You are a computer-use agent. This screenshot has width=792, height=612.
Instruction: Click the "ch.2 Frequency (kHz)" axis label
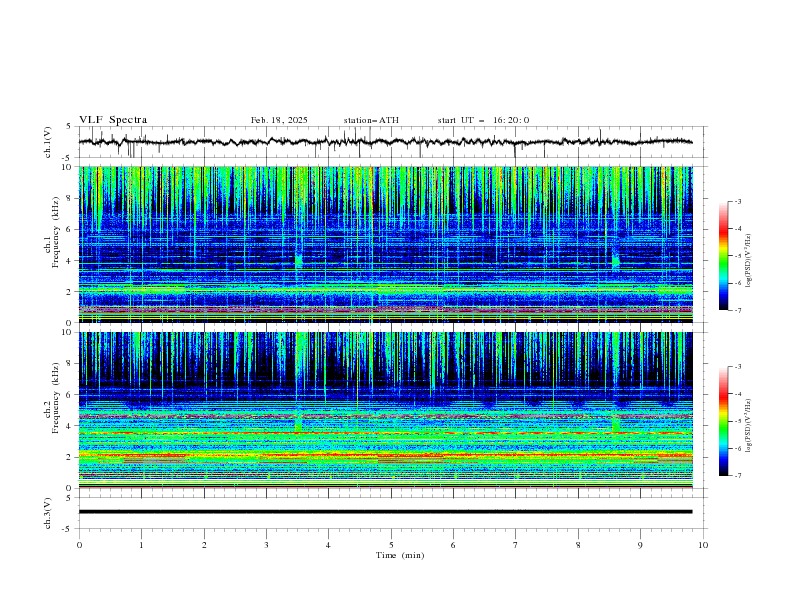(x=52, y=398)
